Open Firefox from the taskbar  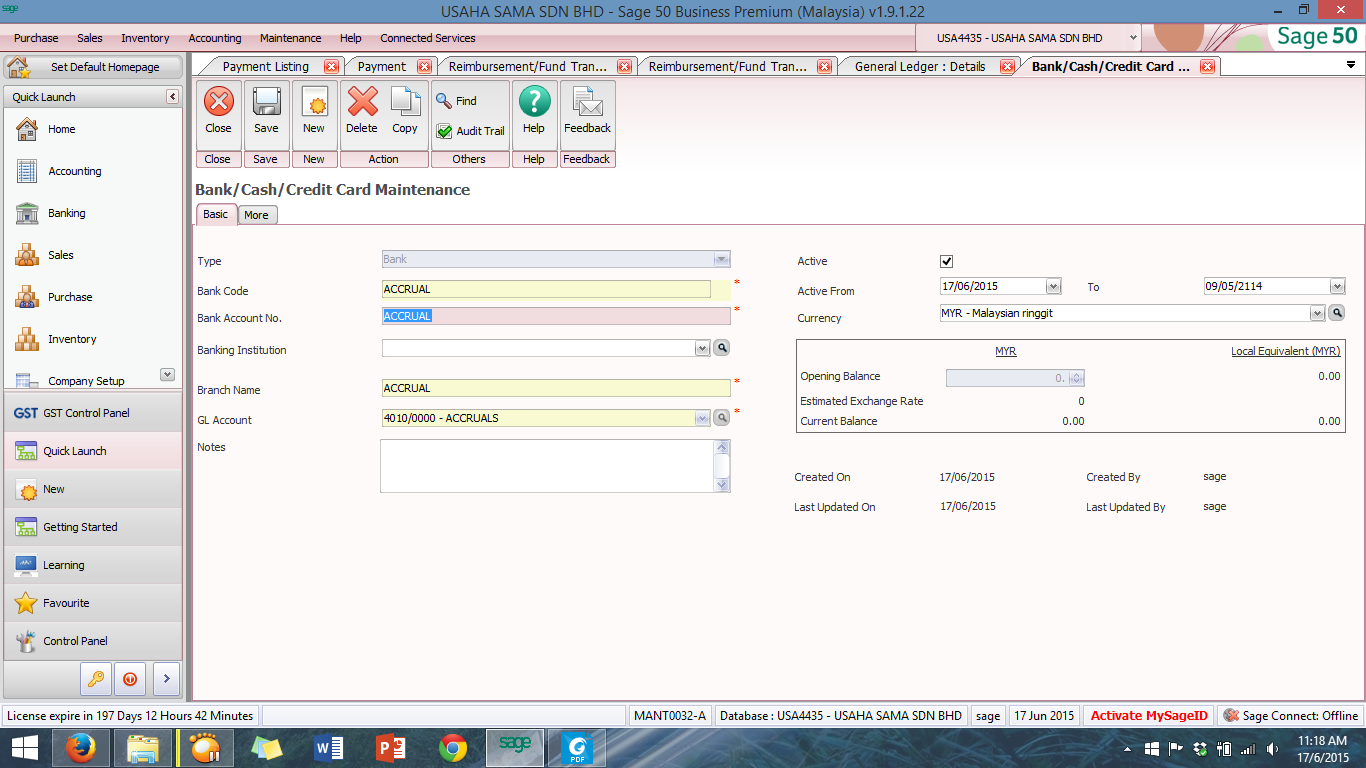click(81, 748)
